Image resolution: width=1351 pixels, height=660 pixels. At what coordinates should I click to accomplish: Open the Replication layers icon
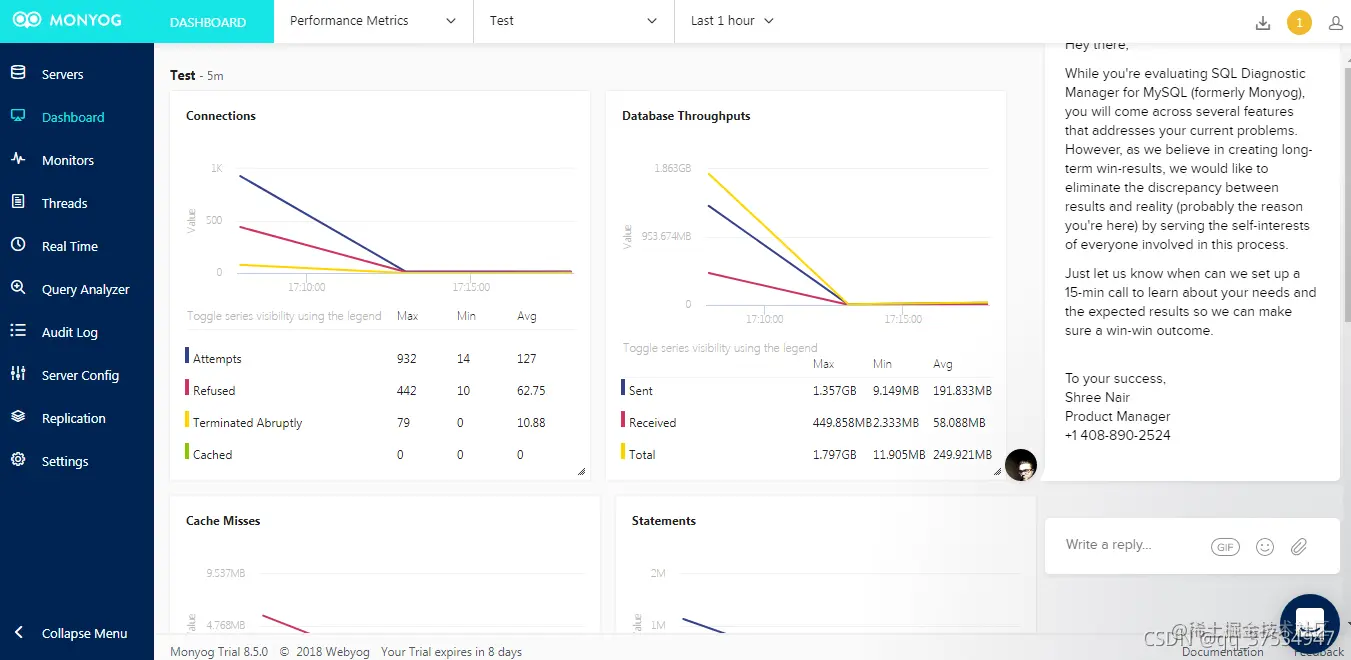pyautogui.click(x=18, y=416)
